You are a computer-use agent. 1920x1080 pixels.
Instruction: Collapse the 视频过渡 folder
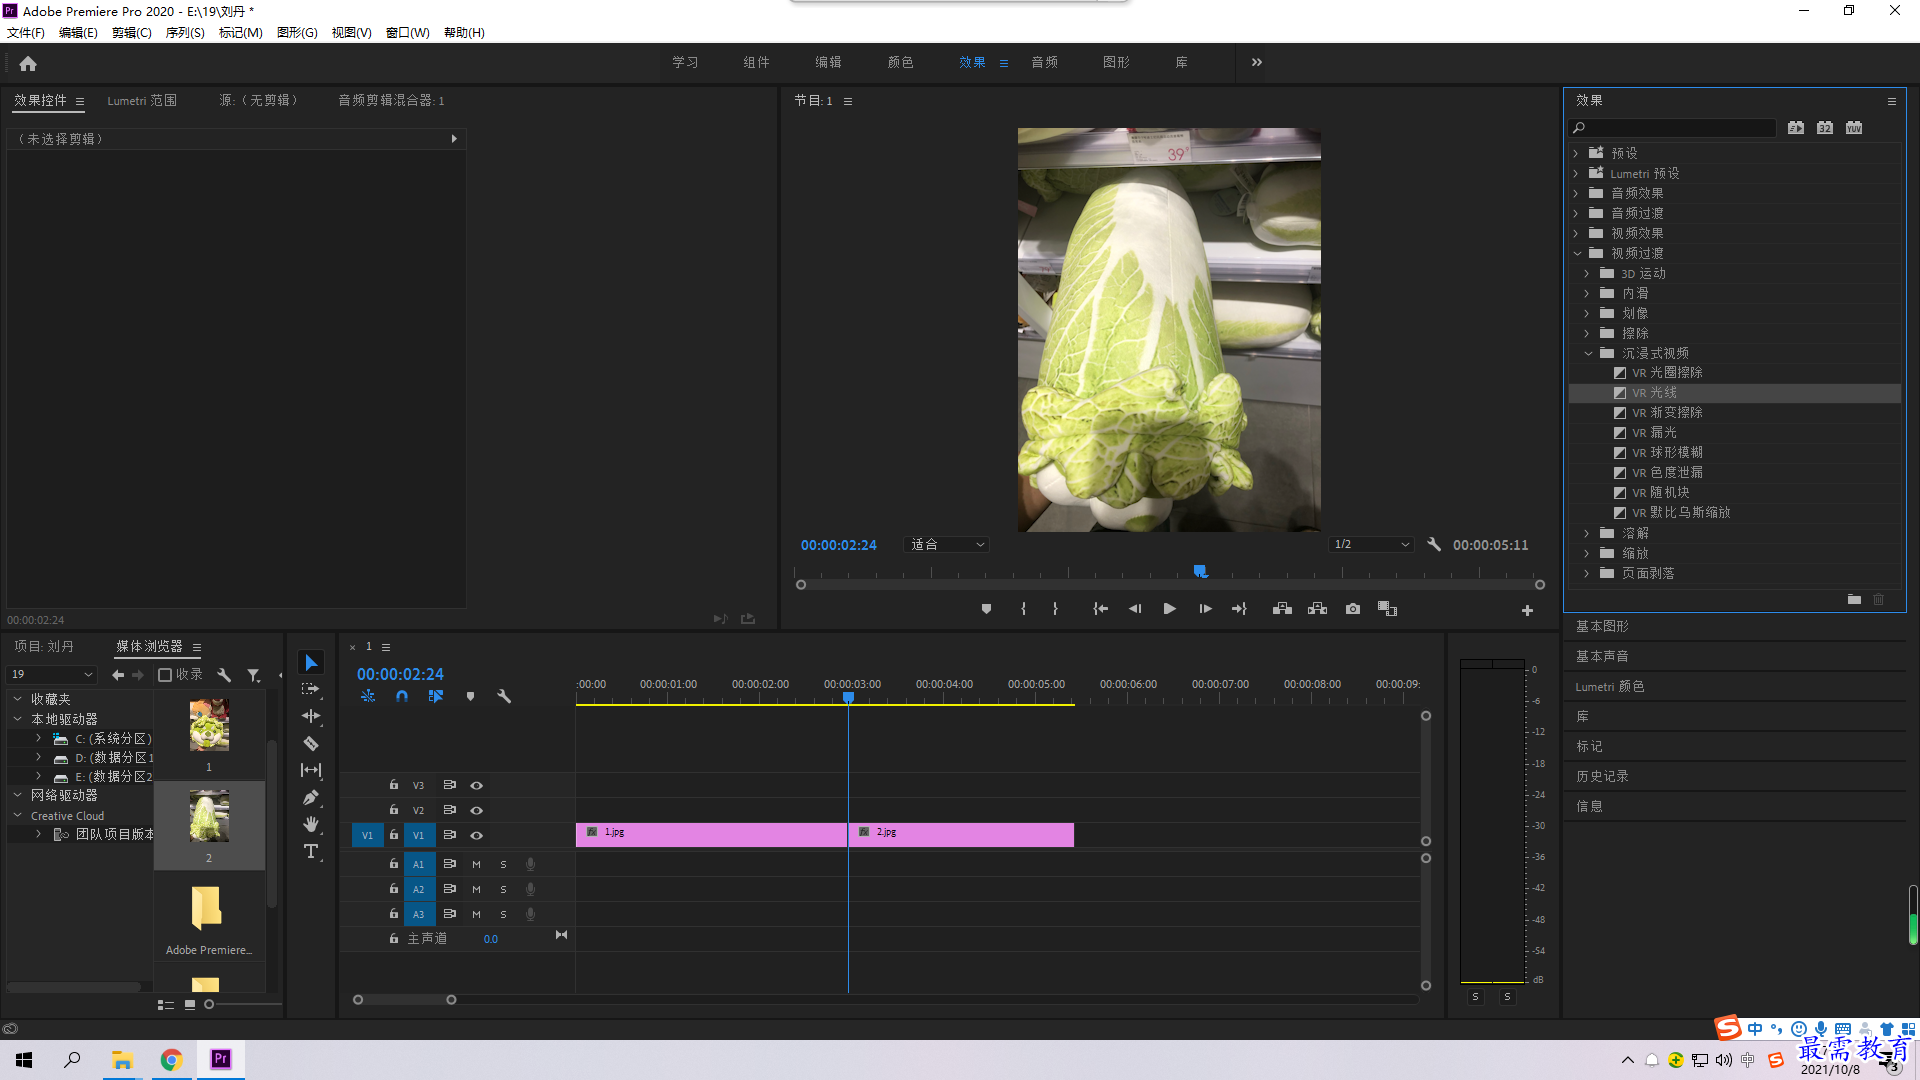click(x=1577, y=253)
